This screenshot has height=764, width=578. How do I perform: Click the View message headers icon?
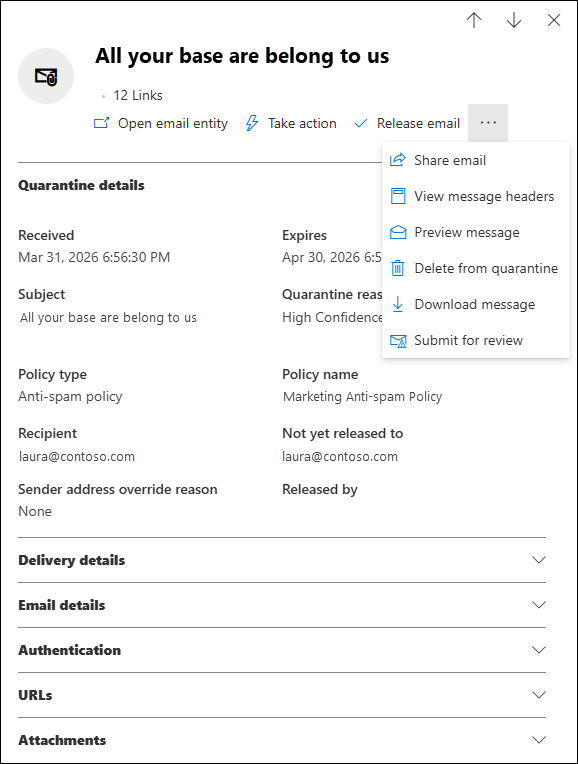(x=398, y=196)
